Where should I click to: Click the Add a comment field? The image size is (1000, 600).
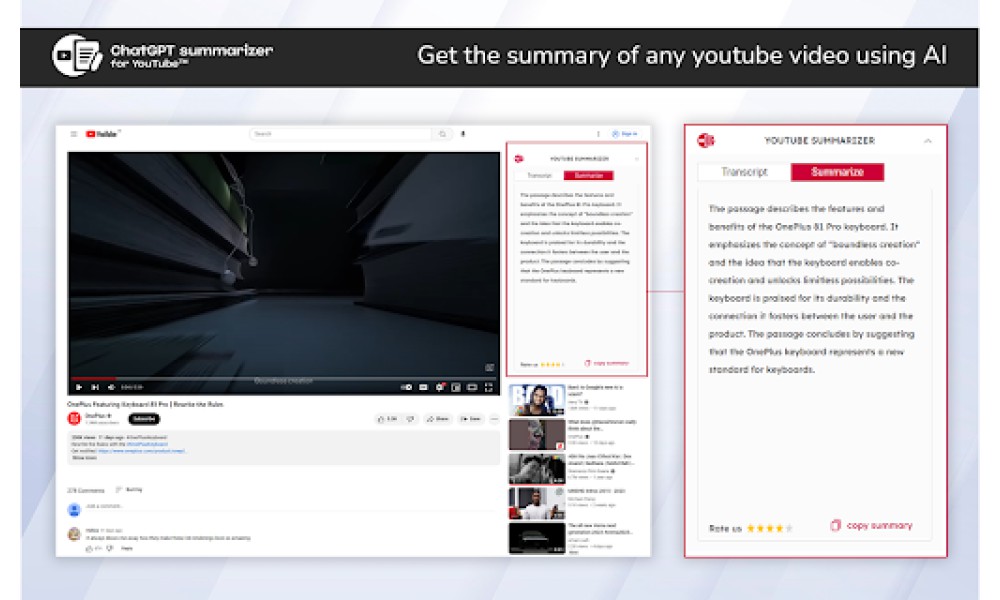click(290, 506)
